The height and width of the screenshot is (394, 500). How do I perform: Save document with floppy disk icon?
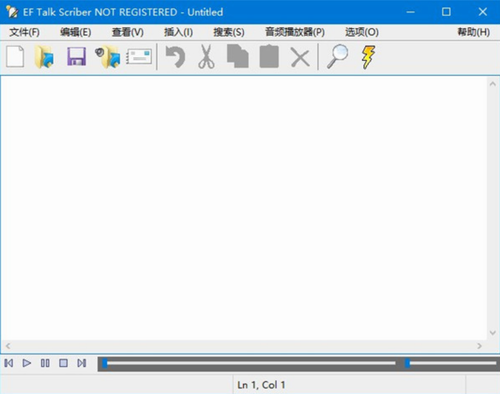pyautogui.click(x=77, y=56)
